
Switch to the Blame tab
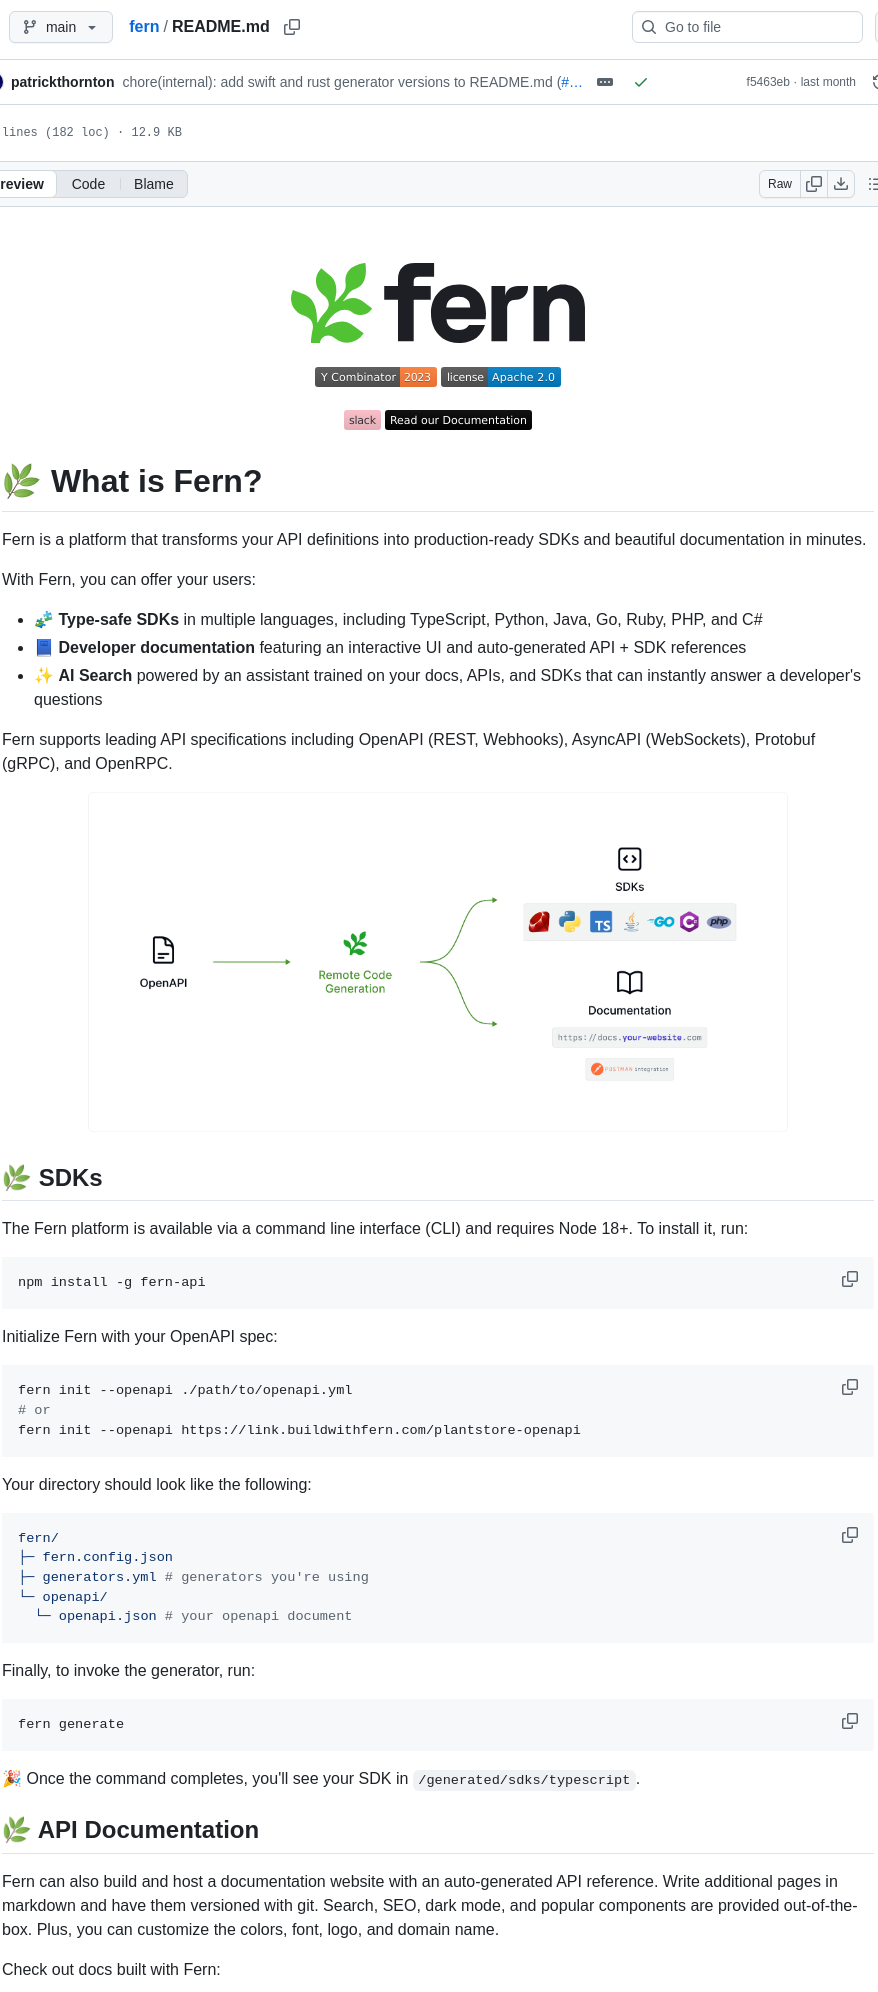(153, 184)
